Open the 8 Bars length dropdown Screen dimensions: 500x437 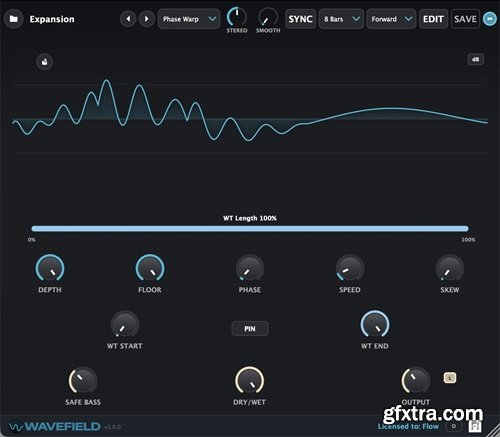[341, 19]
